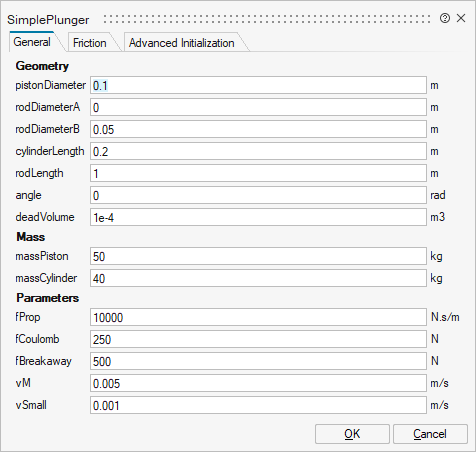This screenshot has height=452, width=476.
Task: Open the help icon in title bar
Action: click(x=445, y=18)
